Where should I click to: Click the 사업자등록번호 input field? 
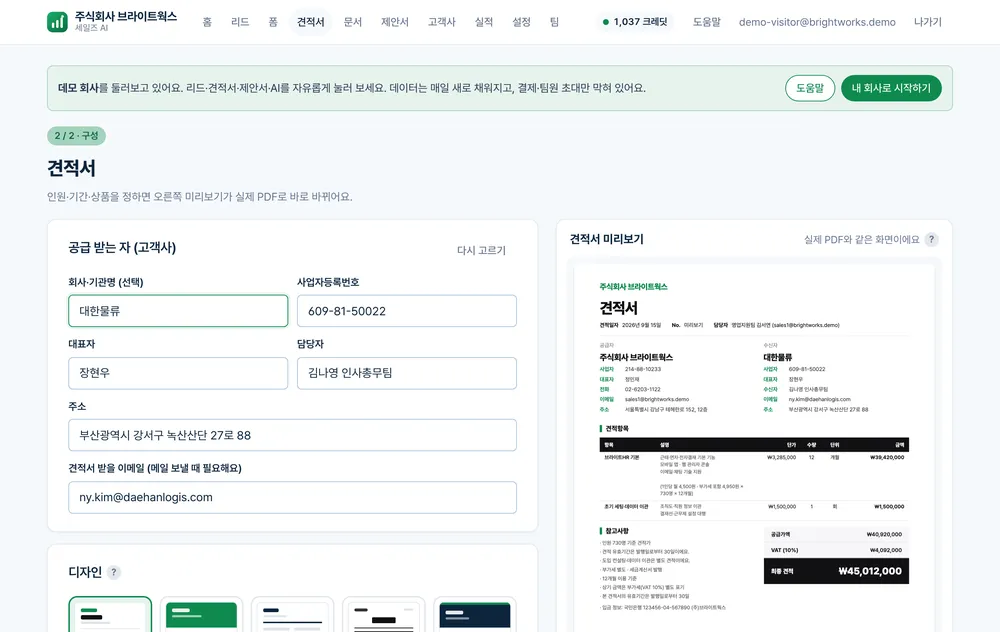406,311
